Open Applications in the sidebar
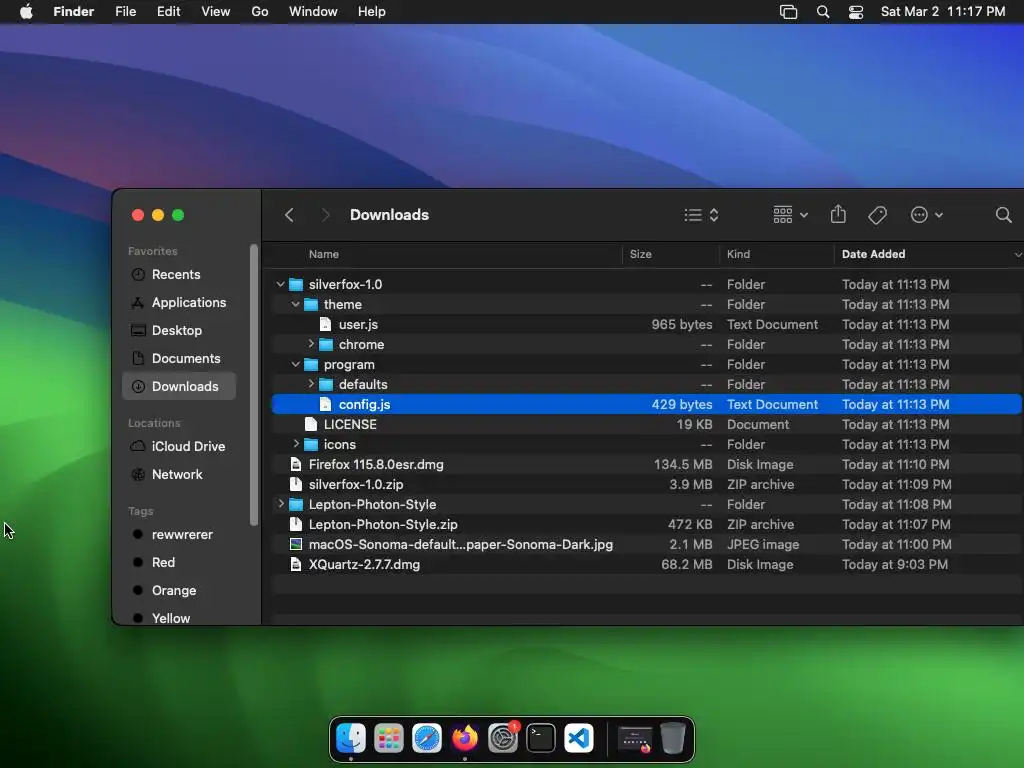Image resolution: width=1024 pixels, height=768 pixels. pyautogui.click(x=178, y=302)
